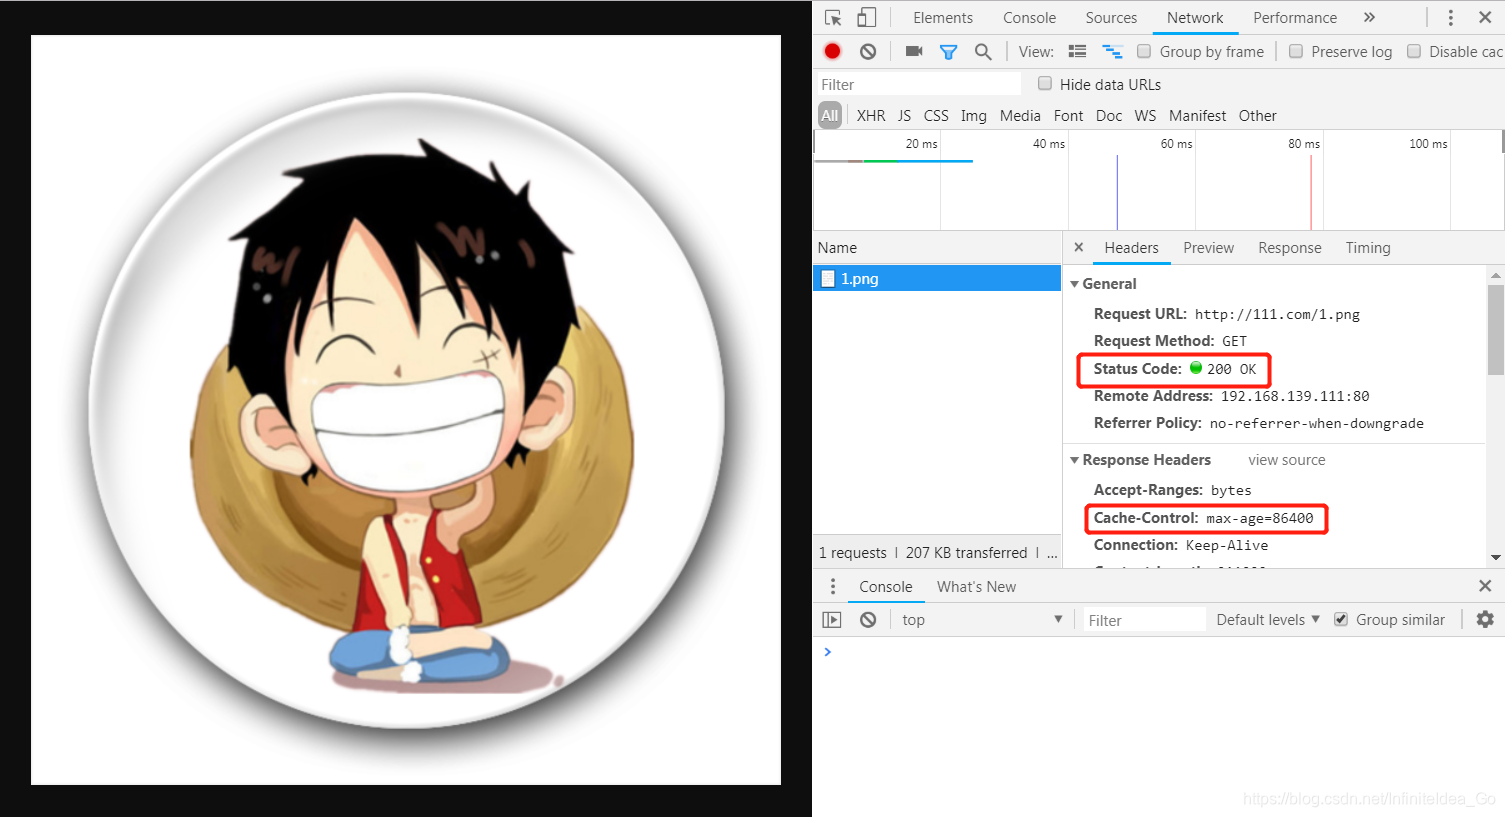
Task: Filter requests by All
Action: (830, 116)
